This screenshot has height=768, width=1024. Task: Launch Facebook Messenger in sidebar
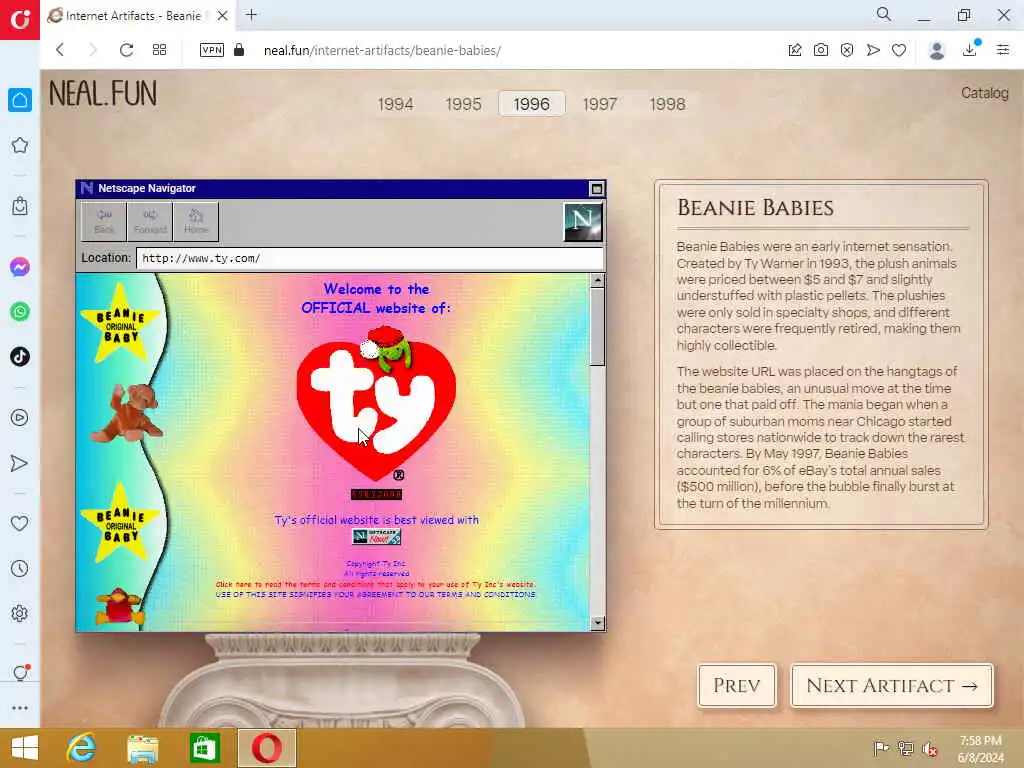pos(20,266)
